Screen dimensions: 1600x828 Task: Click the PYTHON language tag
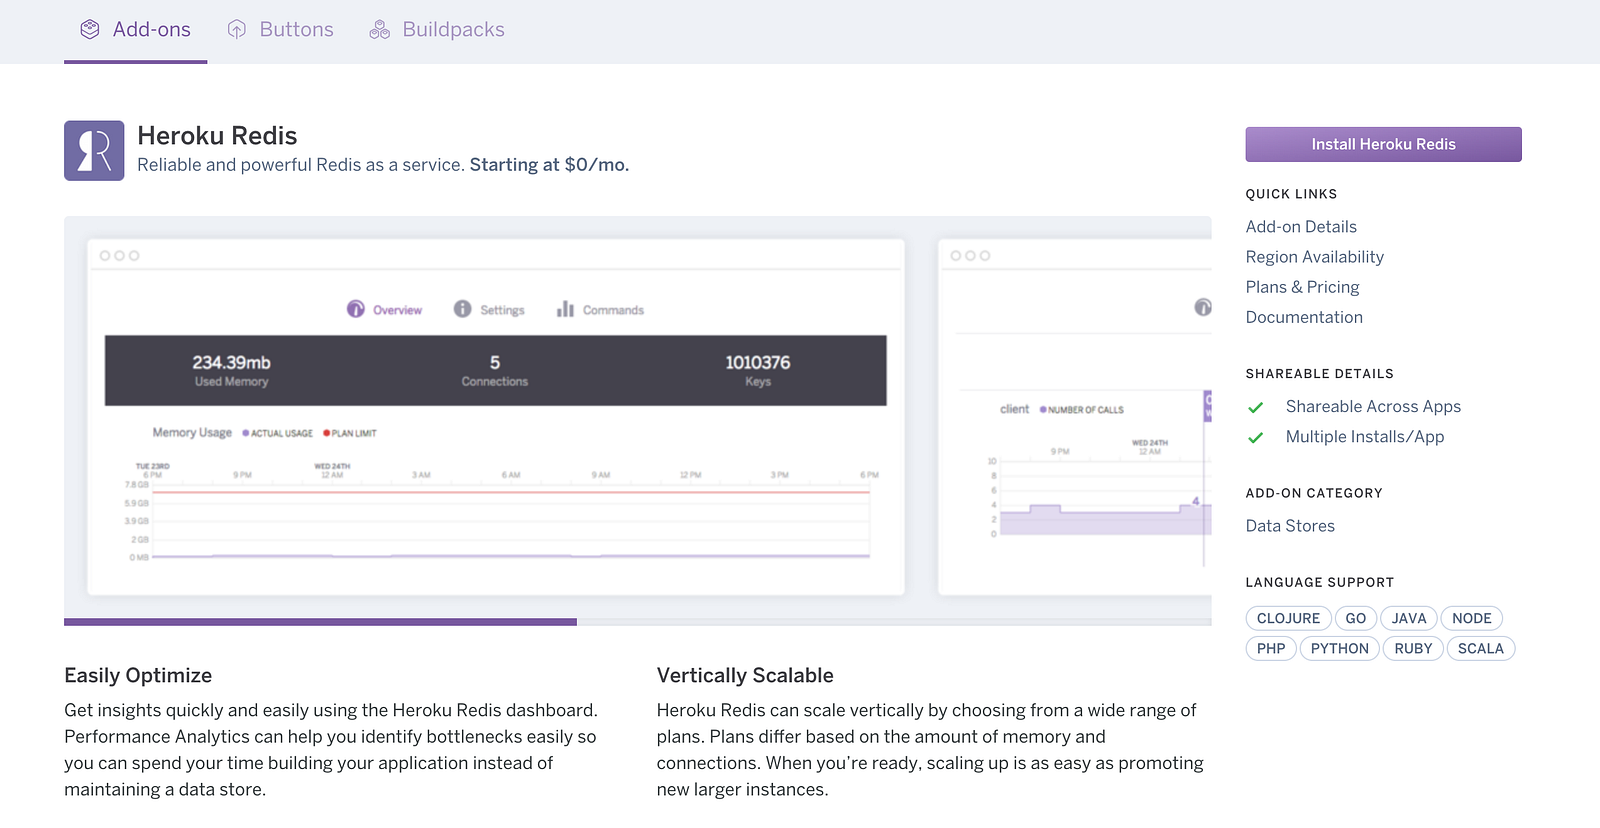[x=1339, y=649]
